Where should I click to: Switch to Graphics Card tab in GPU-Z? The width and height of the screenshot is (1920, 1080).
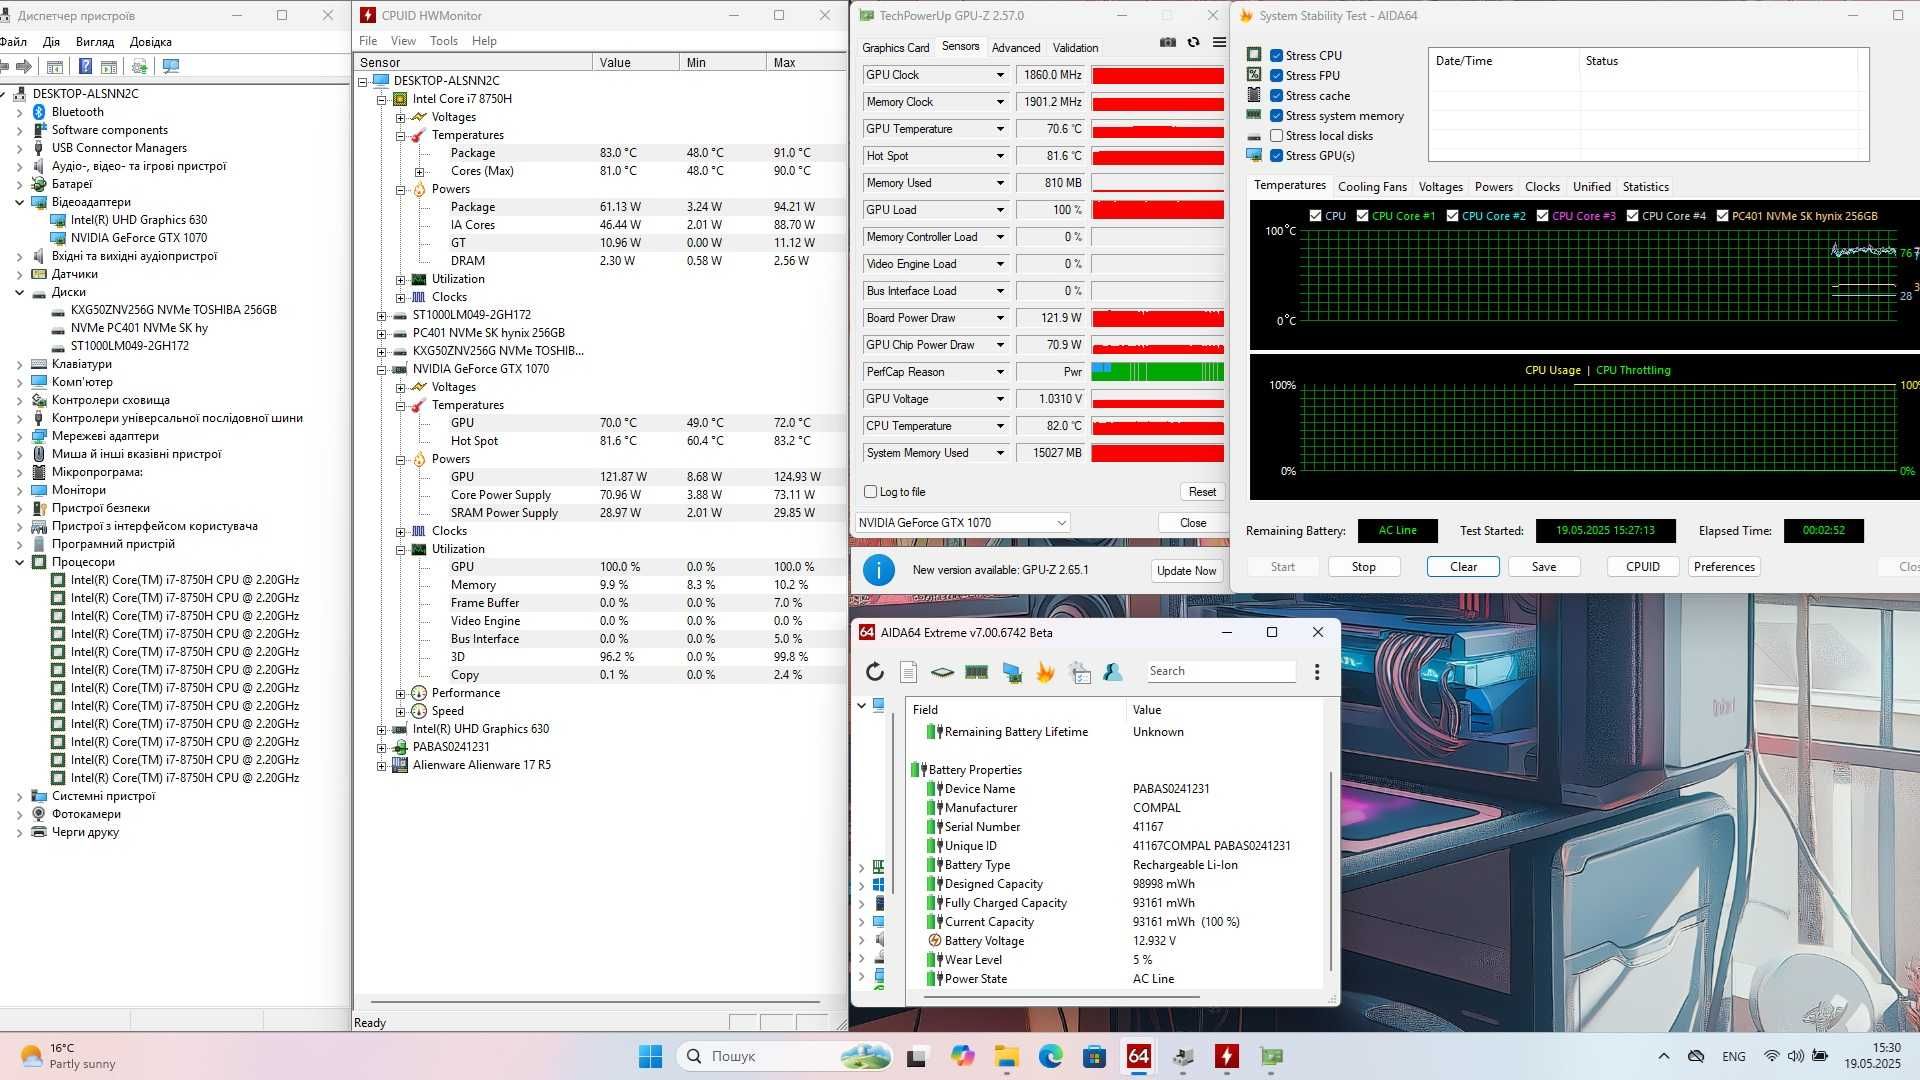coord(895,48)
